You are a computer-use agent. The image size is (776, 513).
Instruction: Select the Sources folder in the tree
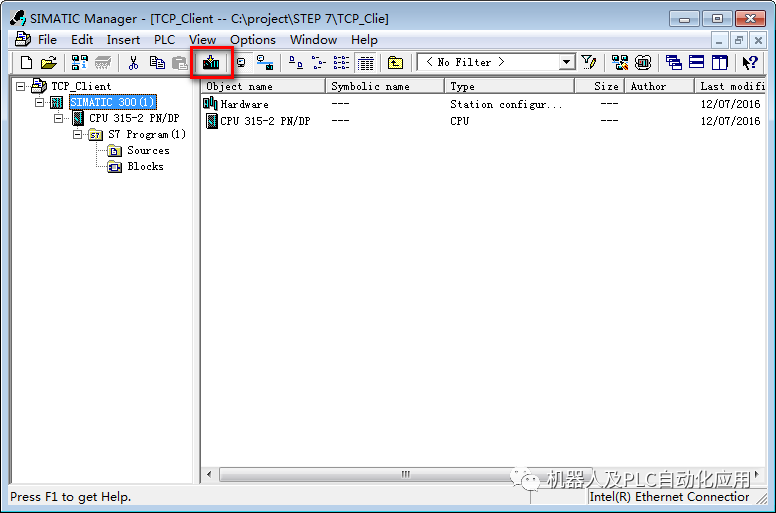(148, 150)
